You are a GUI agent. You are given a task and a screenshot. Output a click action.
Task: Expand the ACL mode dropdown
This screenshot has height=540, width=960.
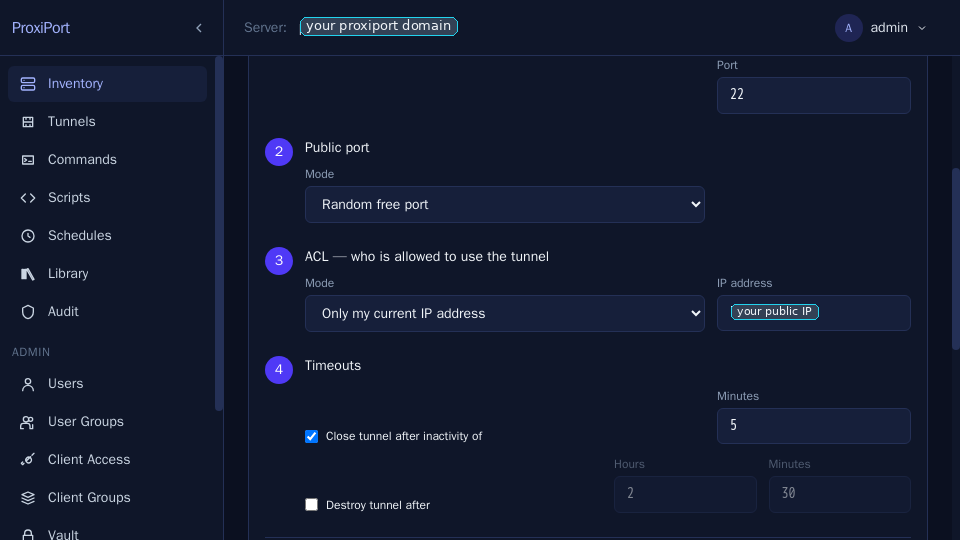pos(504,313)
